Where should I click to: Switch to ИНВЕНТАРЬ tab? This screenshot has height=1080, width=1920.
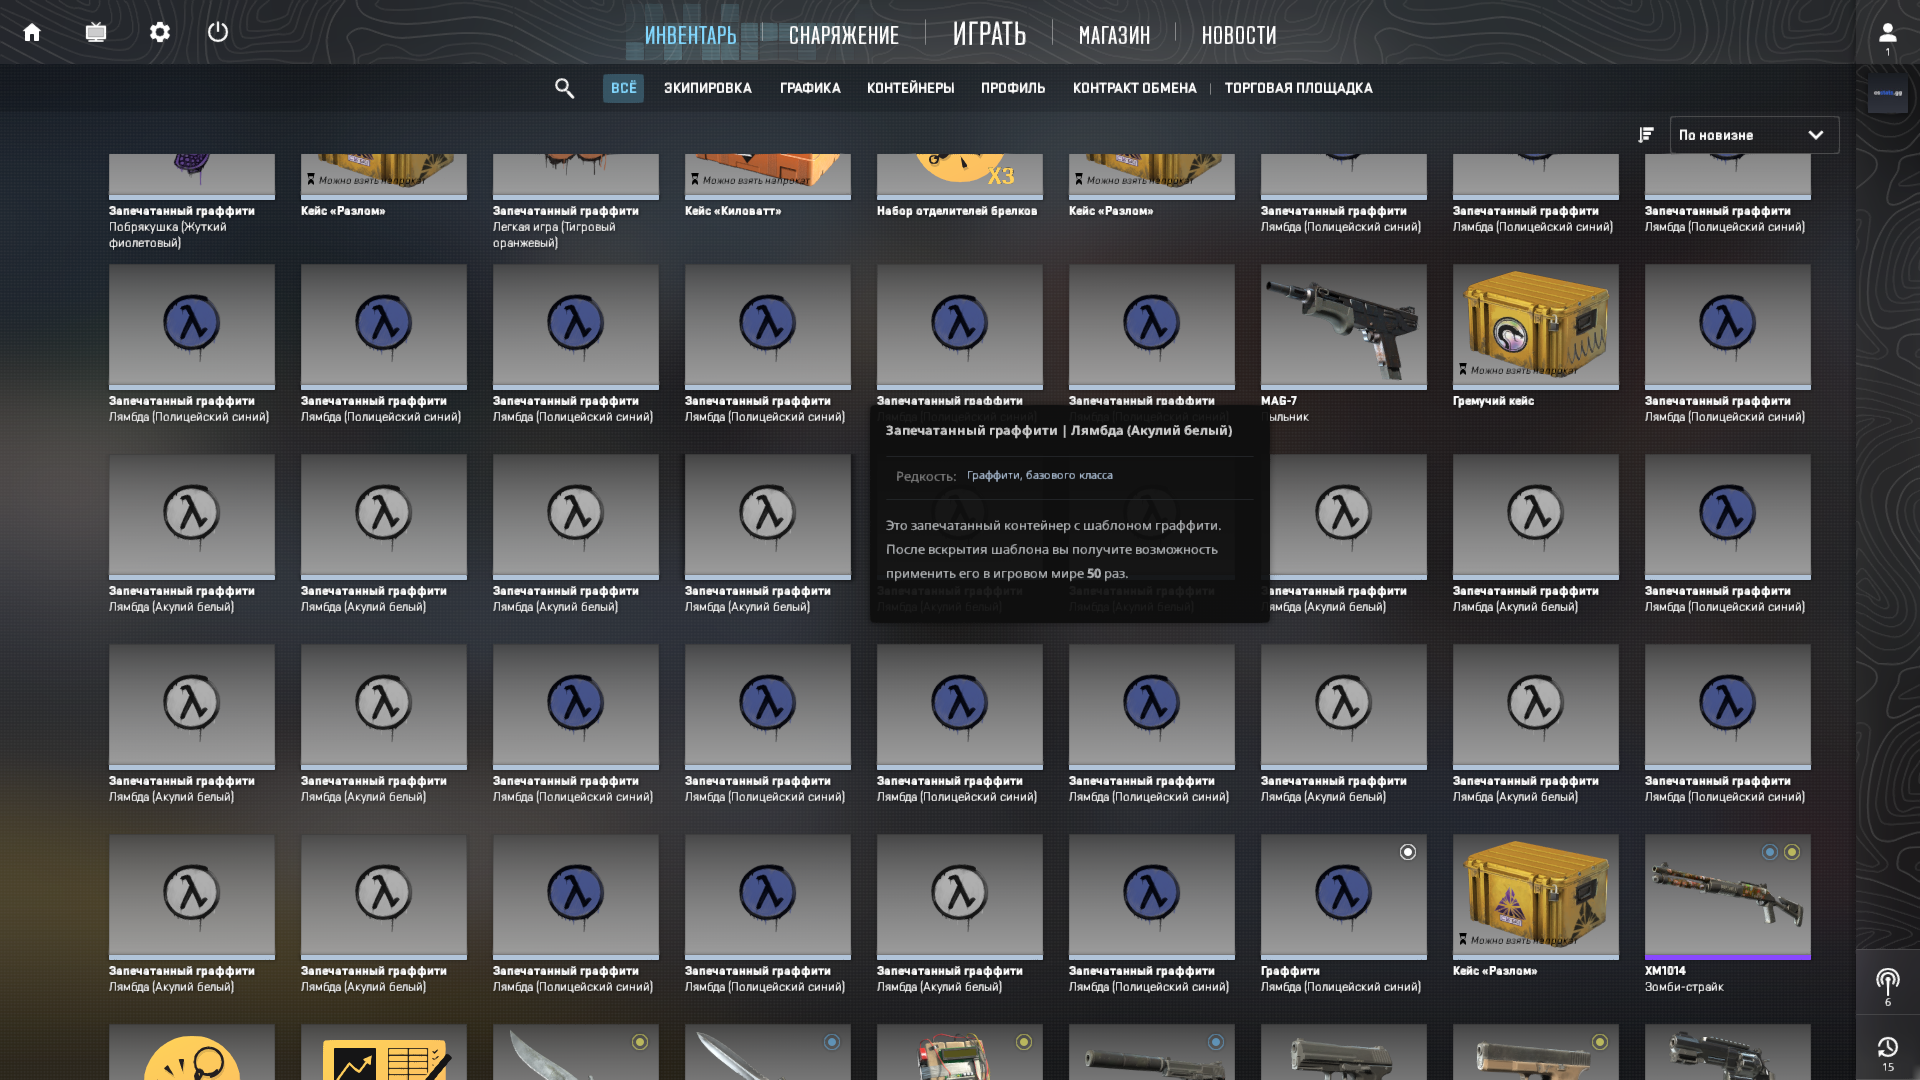(x=690, y=35)
